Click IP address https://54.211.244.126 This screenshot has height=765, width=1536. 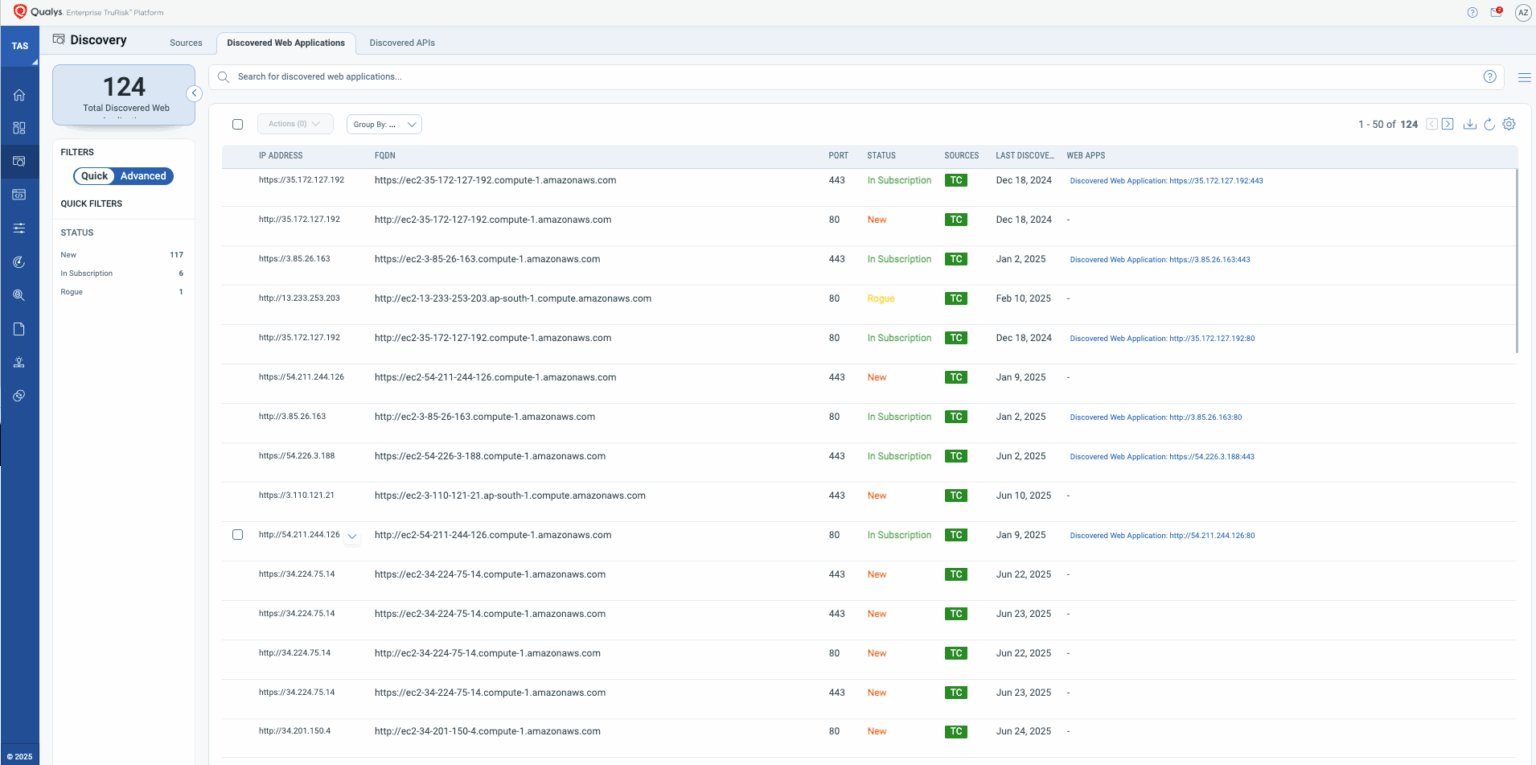tap(301, 378)
